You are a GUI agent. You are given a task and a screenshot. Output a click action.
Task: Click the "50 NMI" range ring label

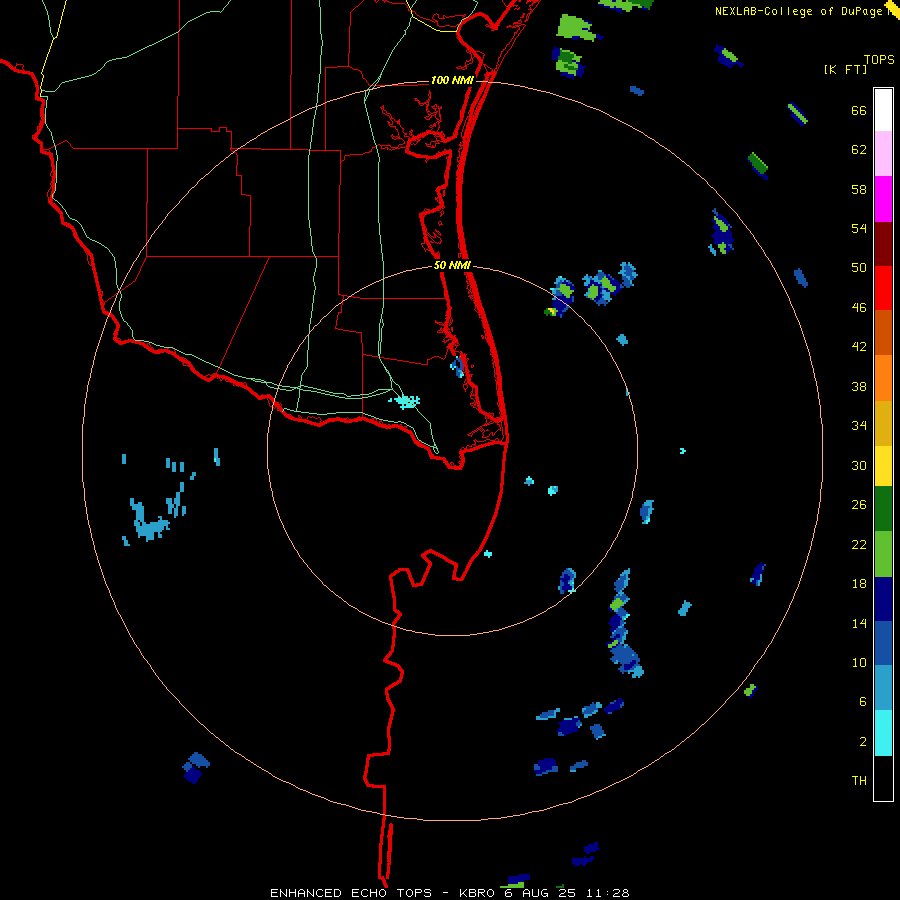coord(452,265)
